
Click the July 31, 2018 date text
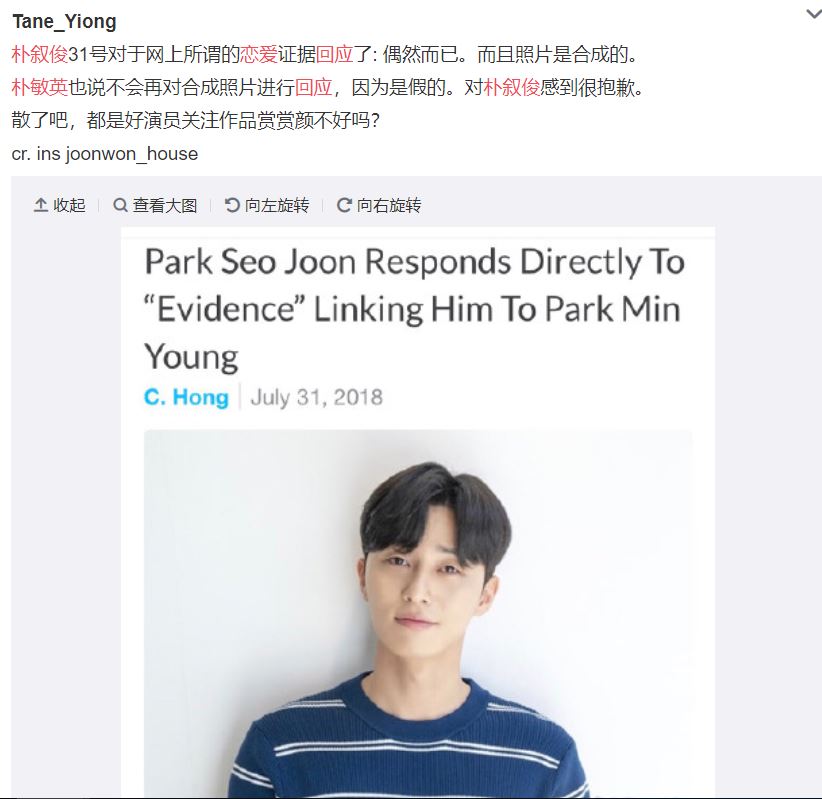click(x=317, y=397)
